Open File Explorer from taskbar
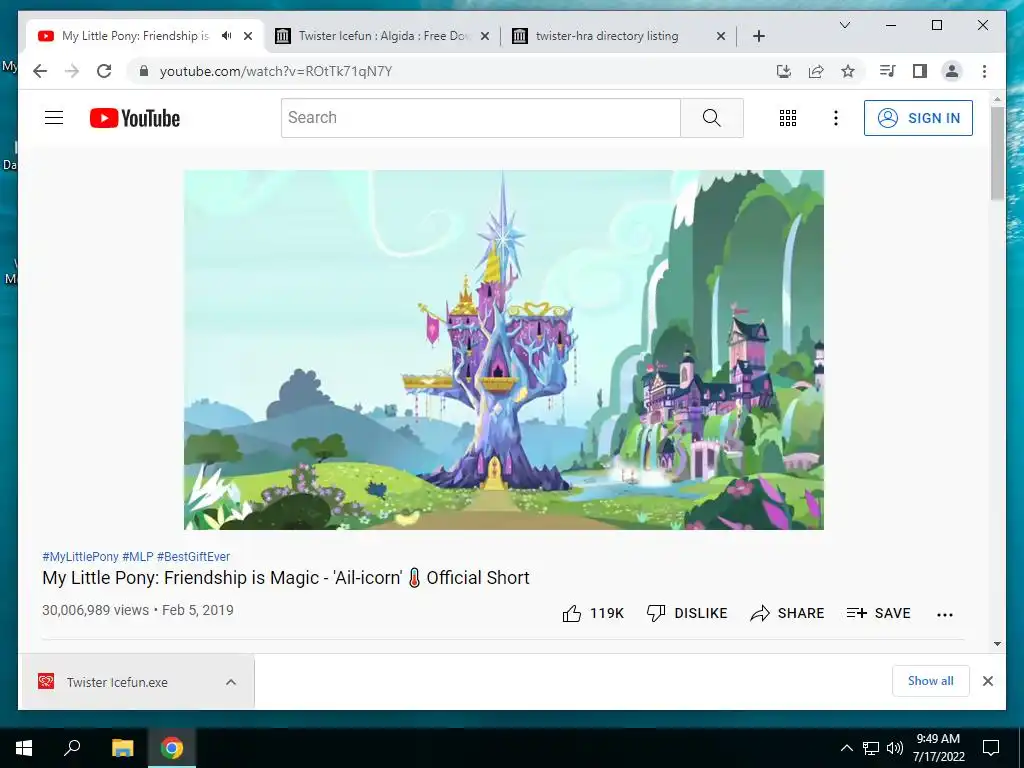1024x768 pixels. click(x=122, y=748)
